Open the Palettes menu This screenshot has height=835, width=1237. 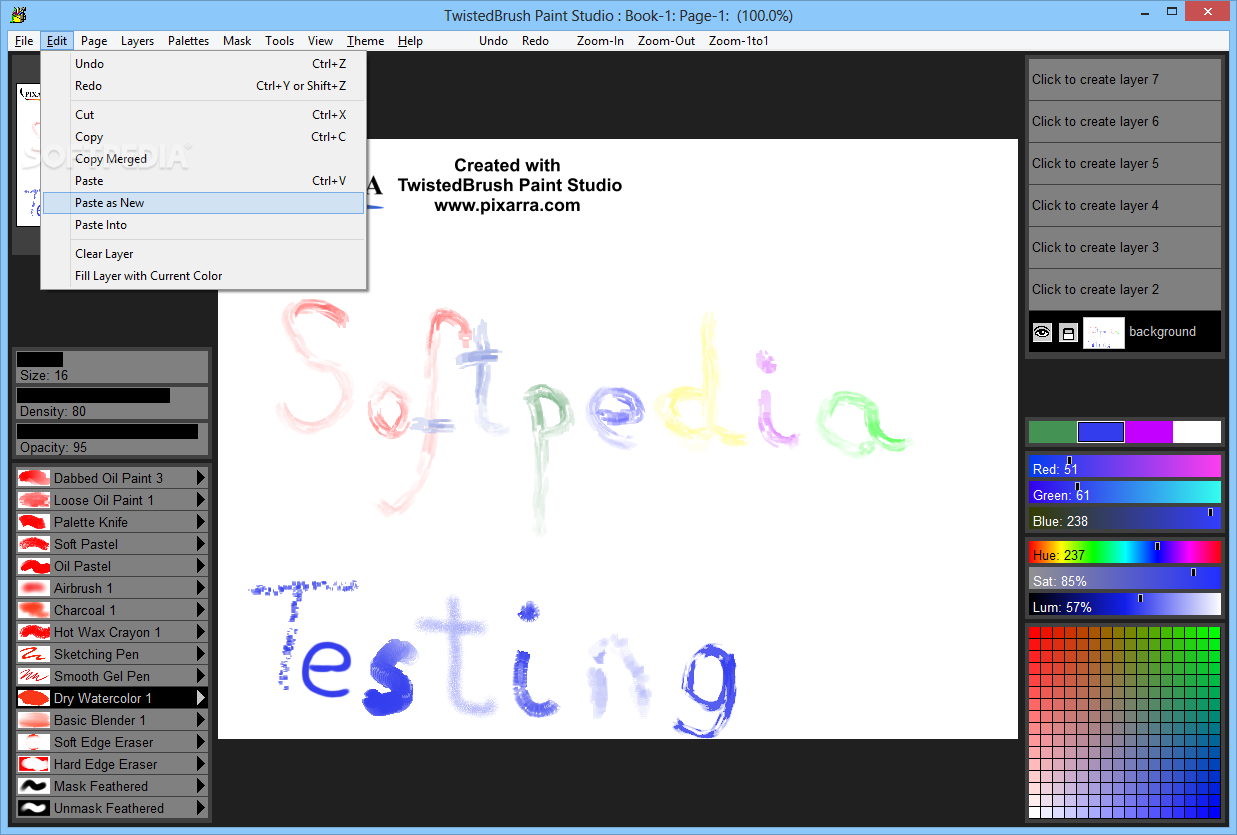pos(188,41)
